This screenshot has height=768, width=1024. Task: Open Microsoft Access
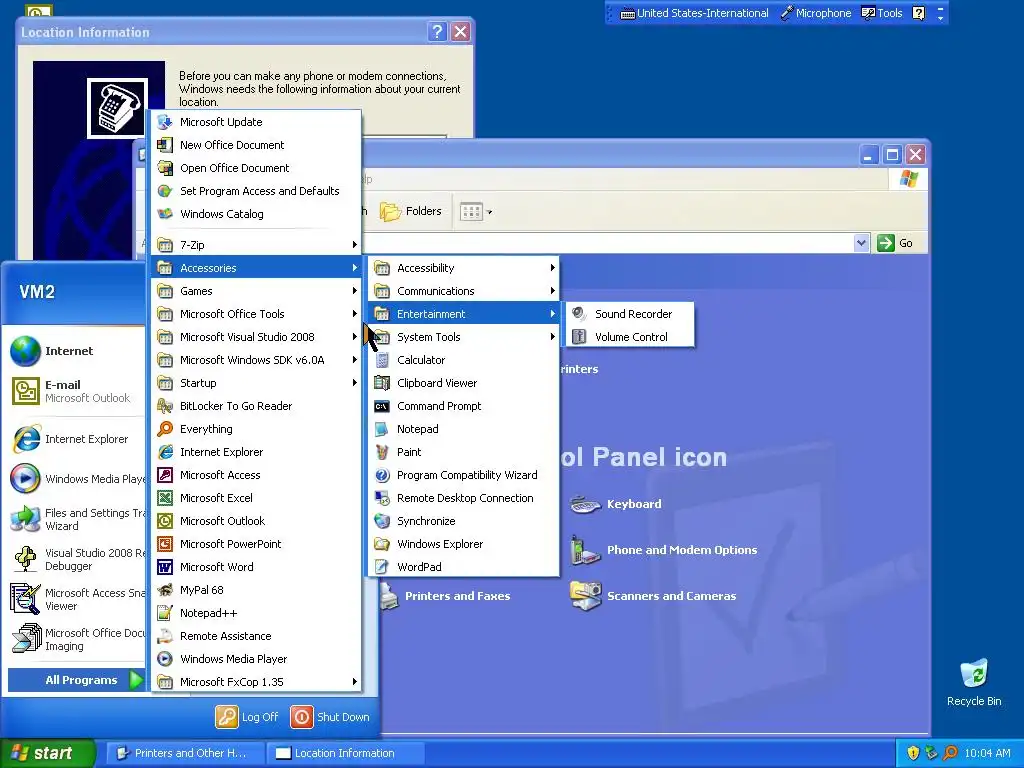pyautogui.click(x=256, y=475)
